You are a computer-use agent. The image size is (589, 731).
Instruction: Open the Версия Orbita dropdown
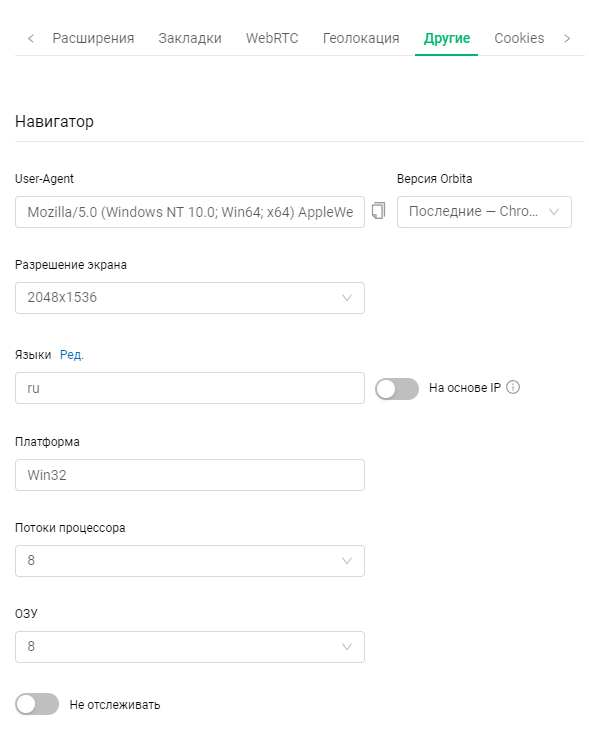click(484, 212)
